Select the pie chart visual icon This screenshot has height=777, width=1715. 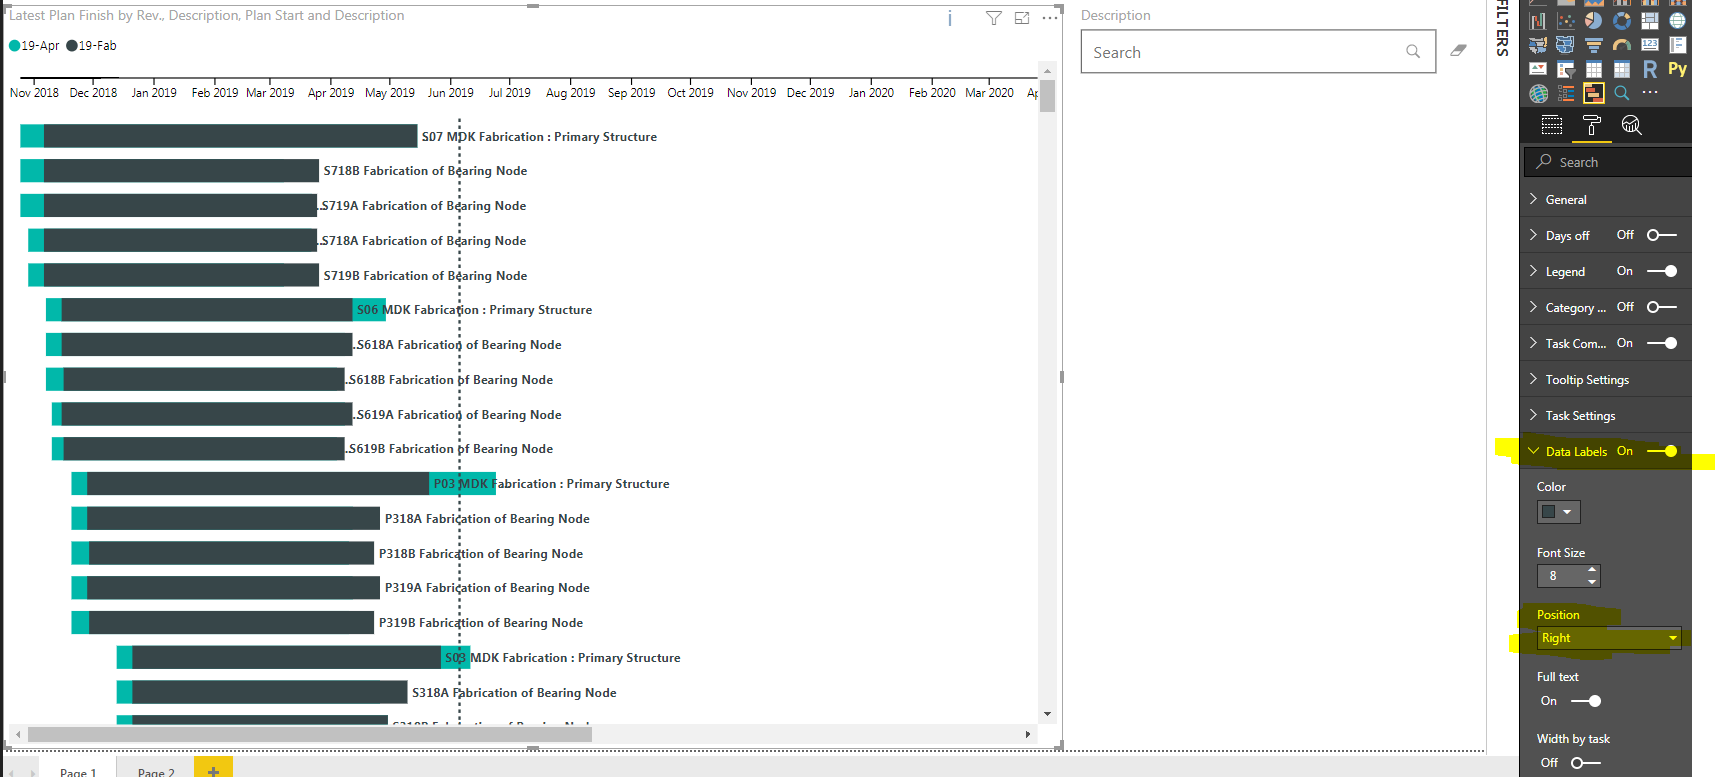pos(1594,21)
